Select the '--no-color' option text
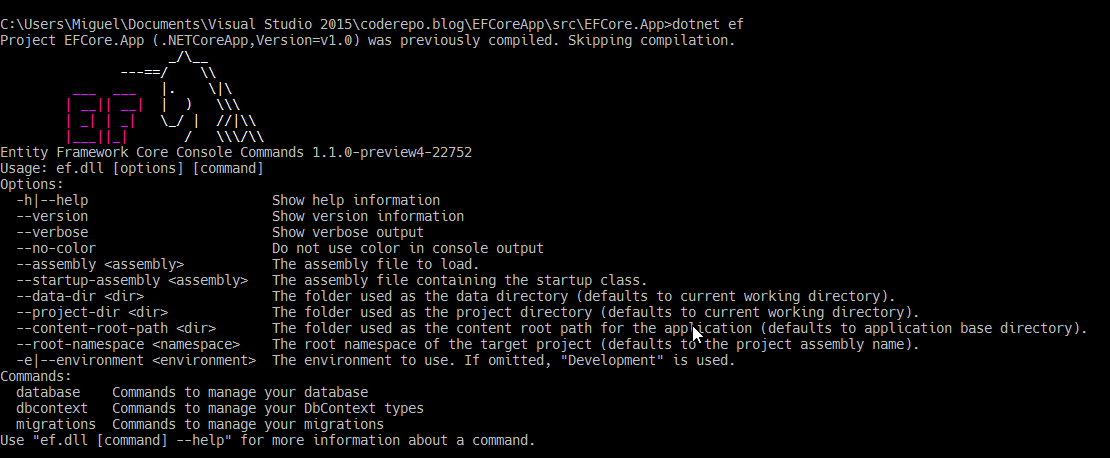The height and width of the screenshot is (458, 1110). pyautogui.click(x=56, y=248)
